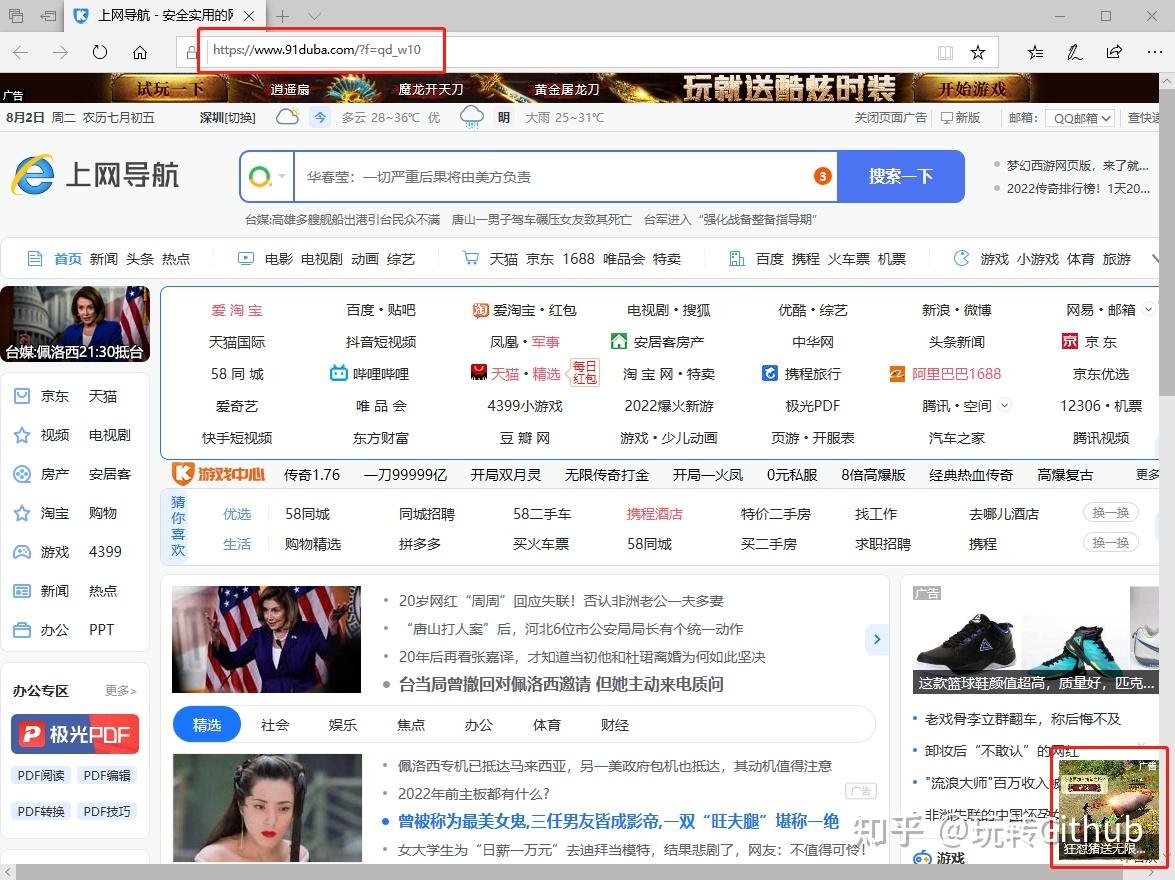The height and width of the screenshot is (880, 1175).
Task: Click the film reel icon beside 房产 in sidebar
Action: coord(22,474)
